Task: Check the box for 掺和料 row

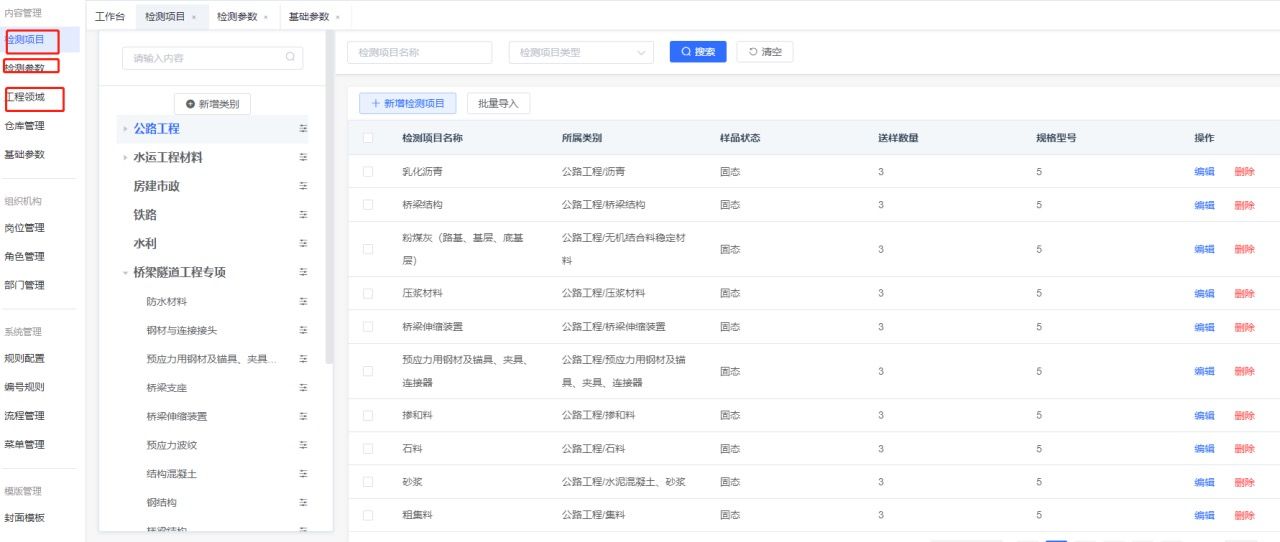Action: coord(368,415)
